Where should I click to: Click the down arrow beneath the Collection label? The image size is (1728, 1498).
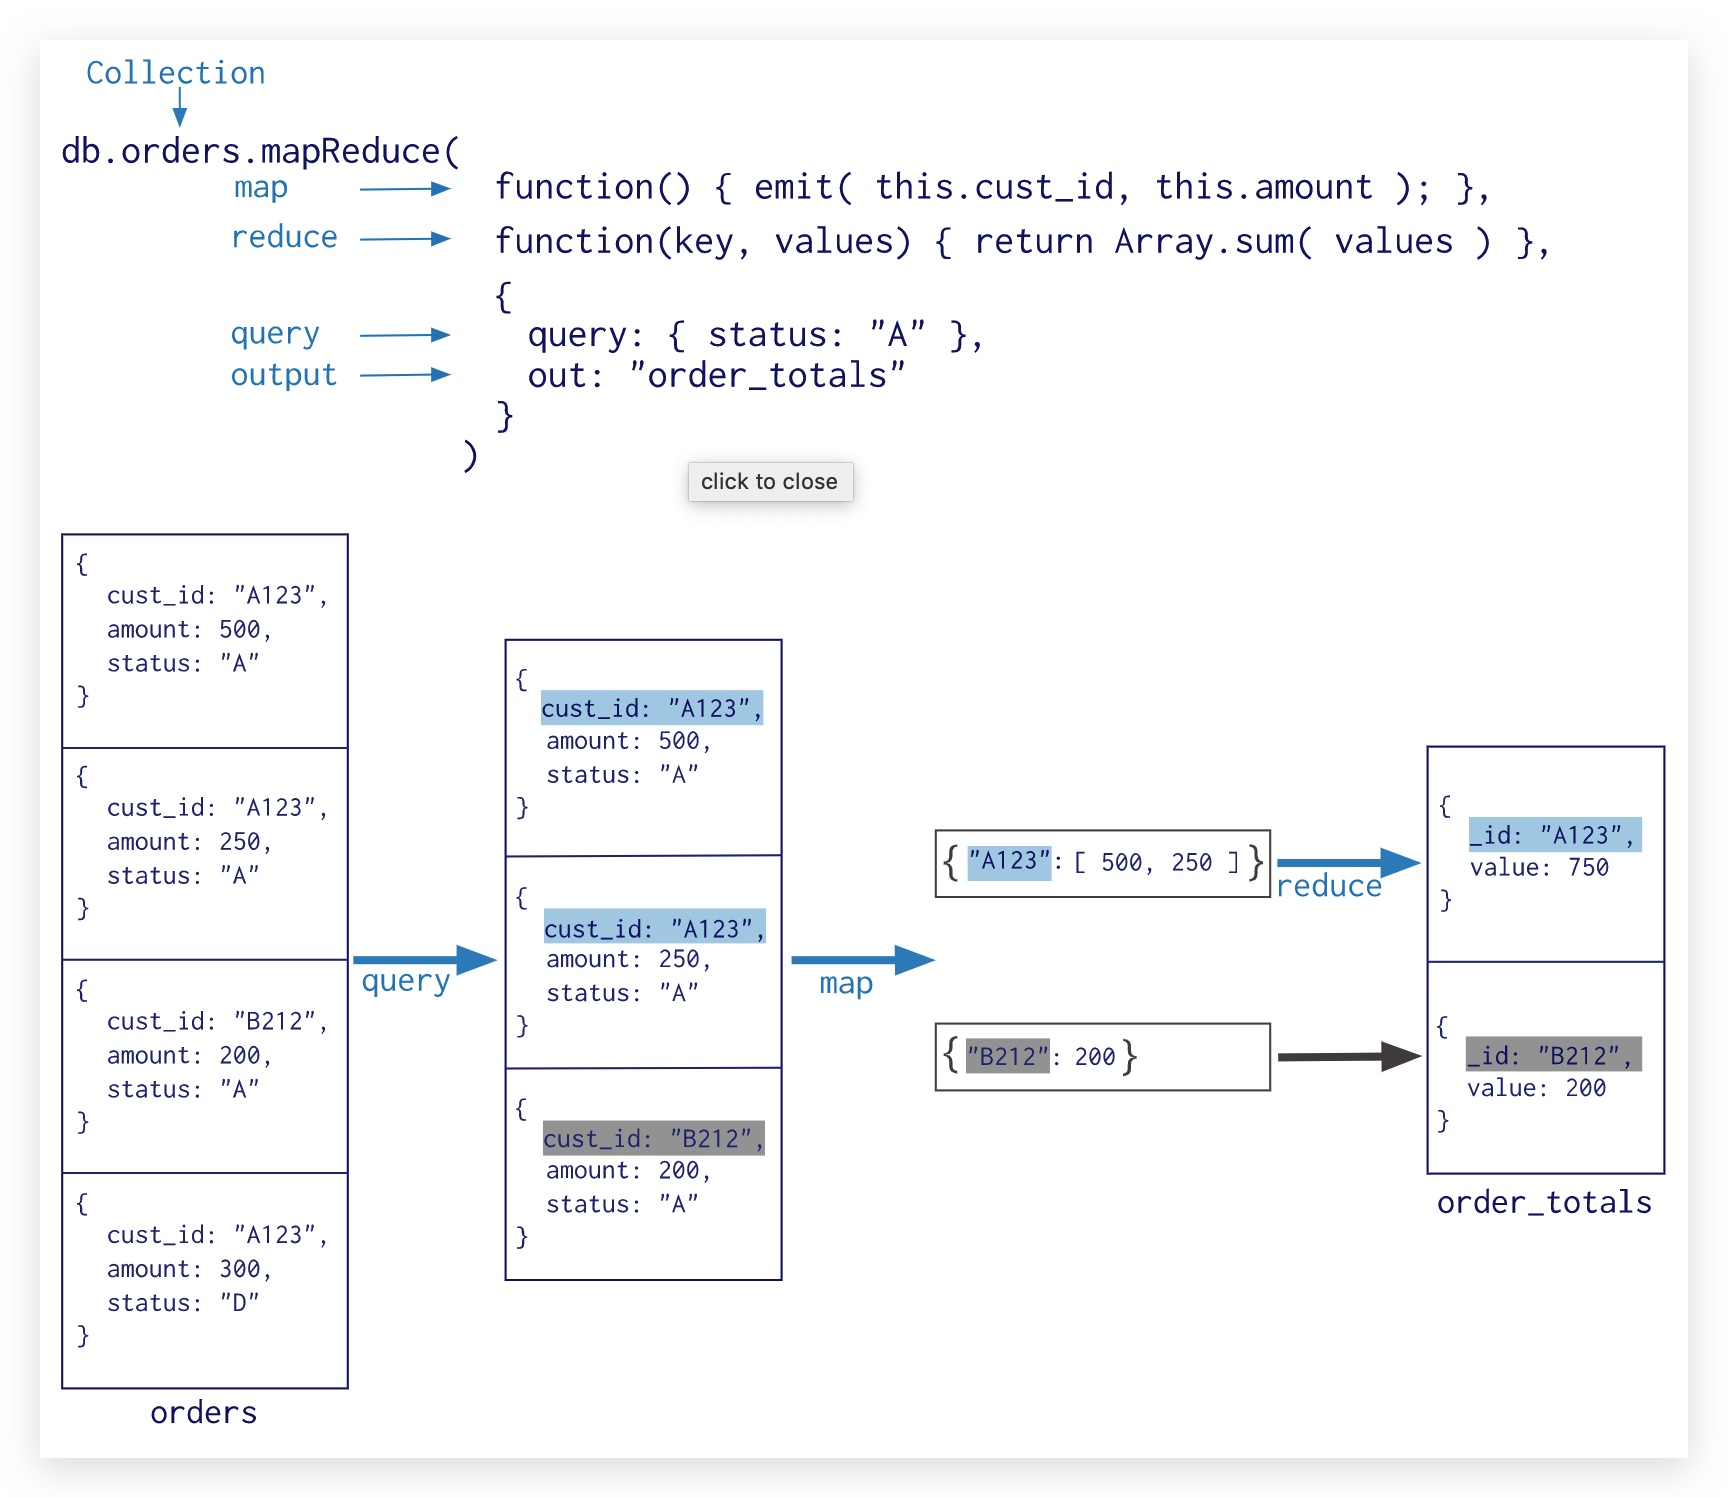coord(180,107)
